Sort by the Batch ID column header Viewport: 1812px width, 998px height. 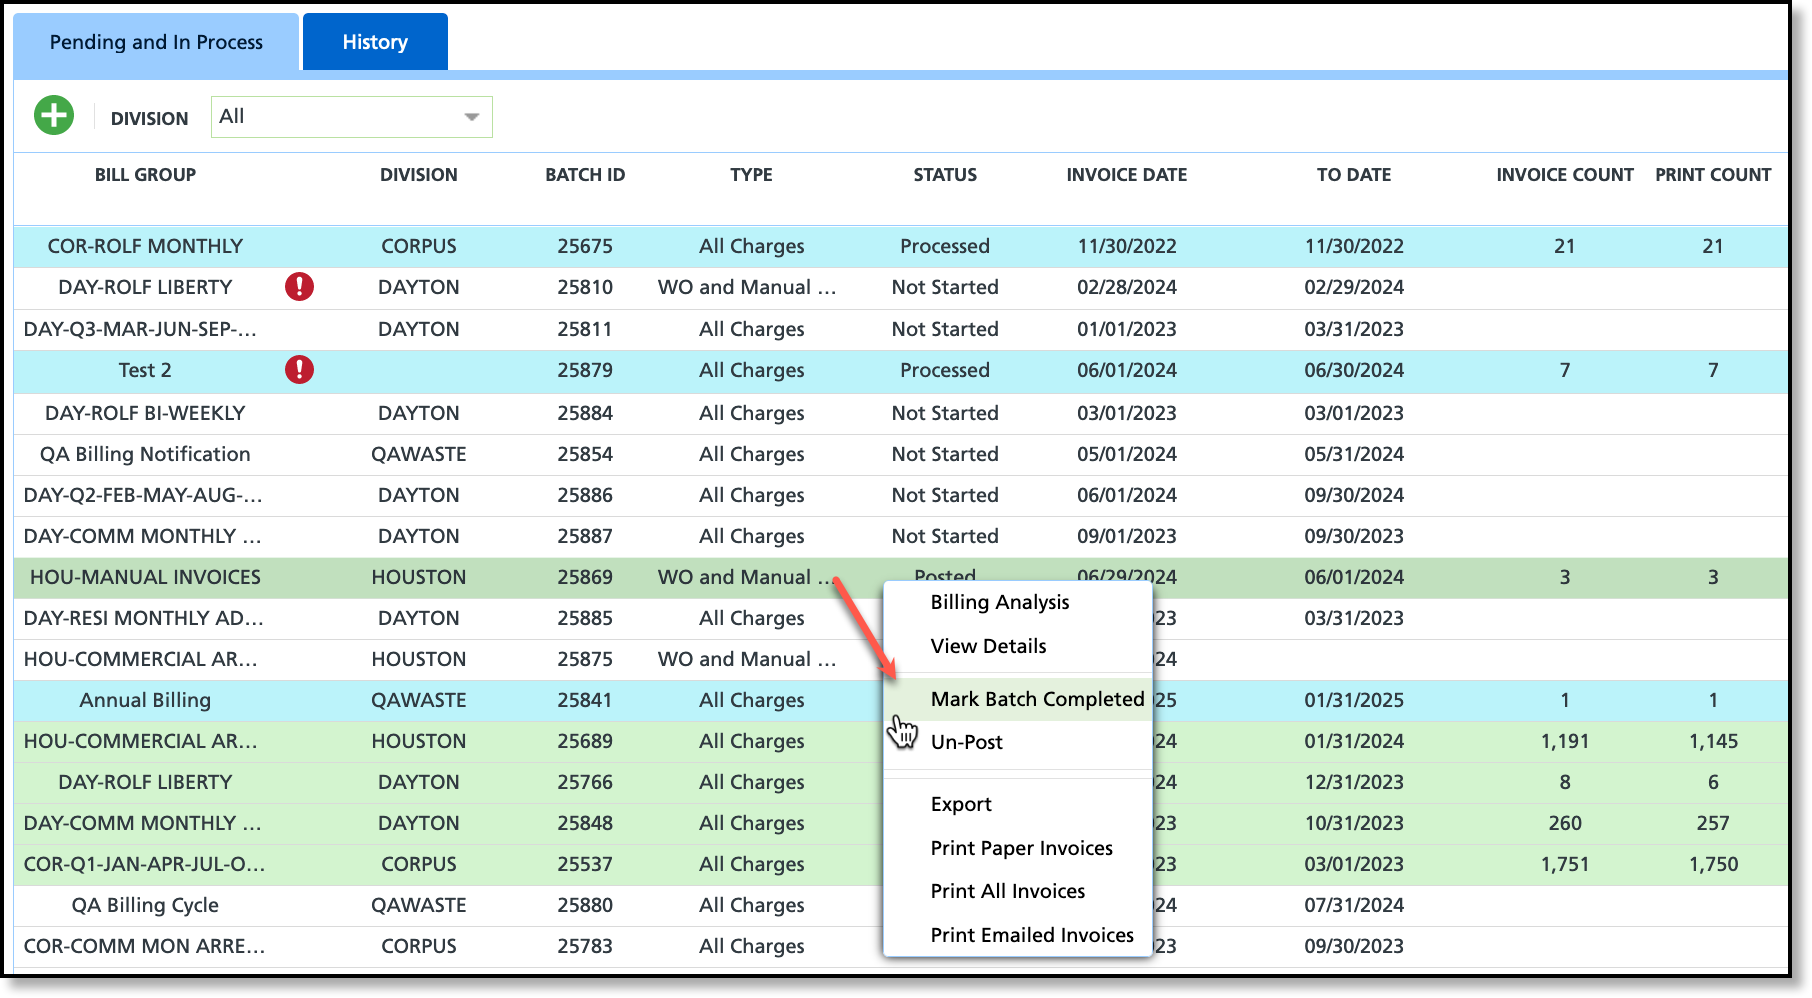tap(585, 175)
